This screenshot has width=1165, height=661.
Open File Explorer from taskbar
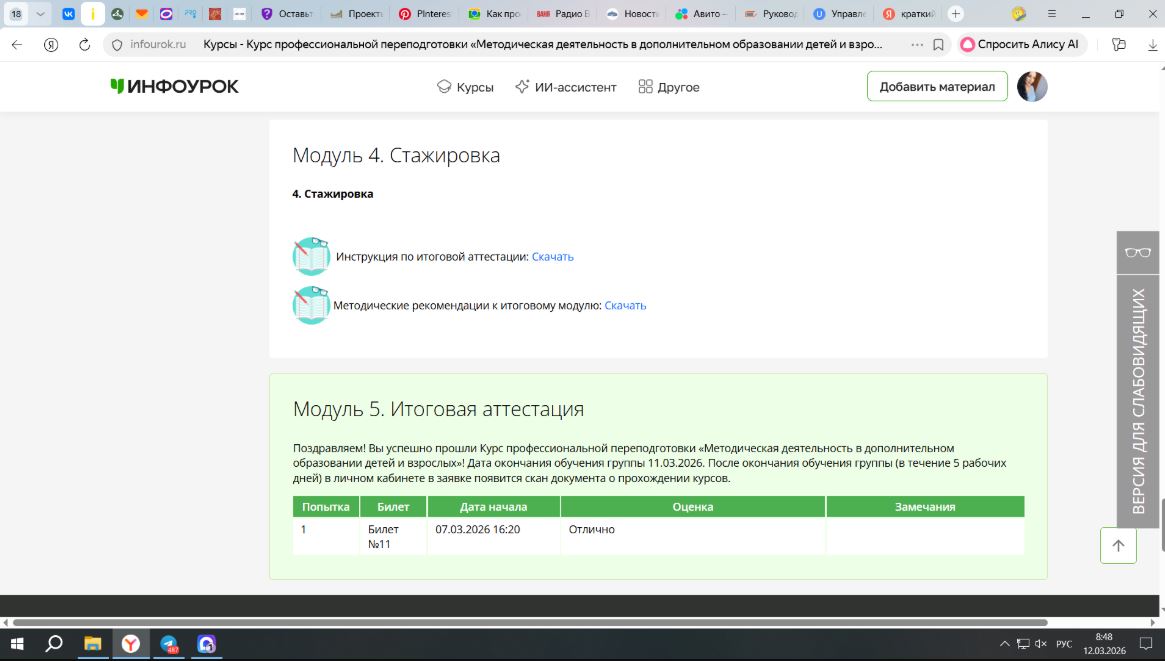click(92, 644)
